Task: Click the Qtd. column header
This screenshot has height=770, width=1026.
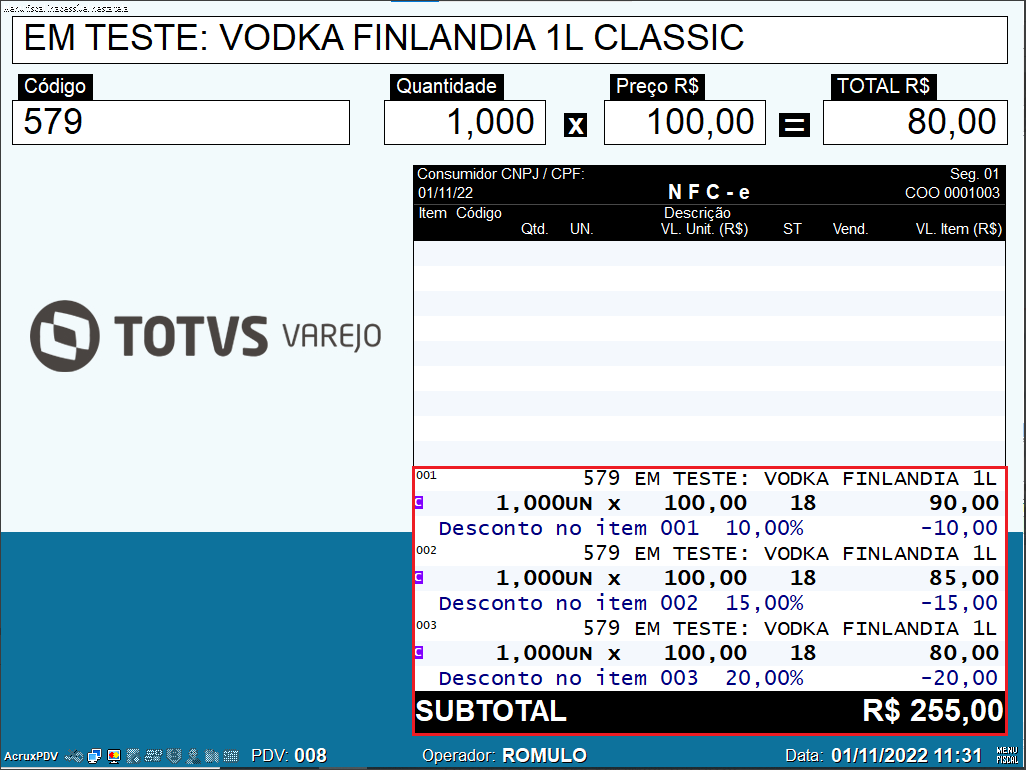Action: (535, 229)
